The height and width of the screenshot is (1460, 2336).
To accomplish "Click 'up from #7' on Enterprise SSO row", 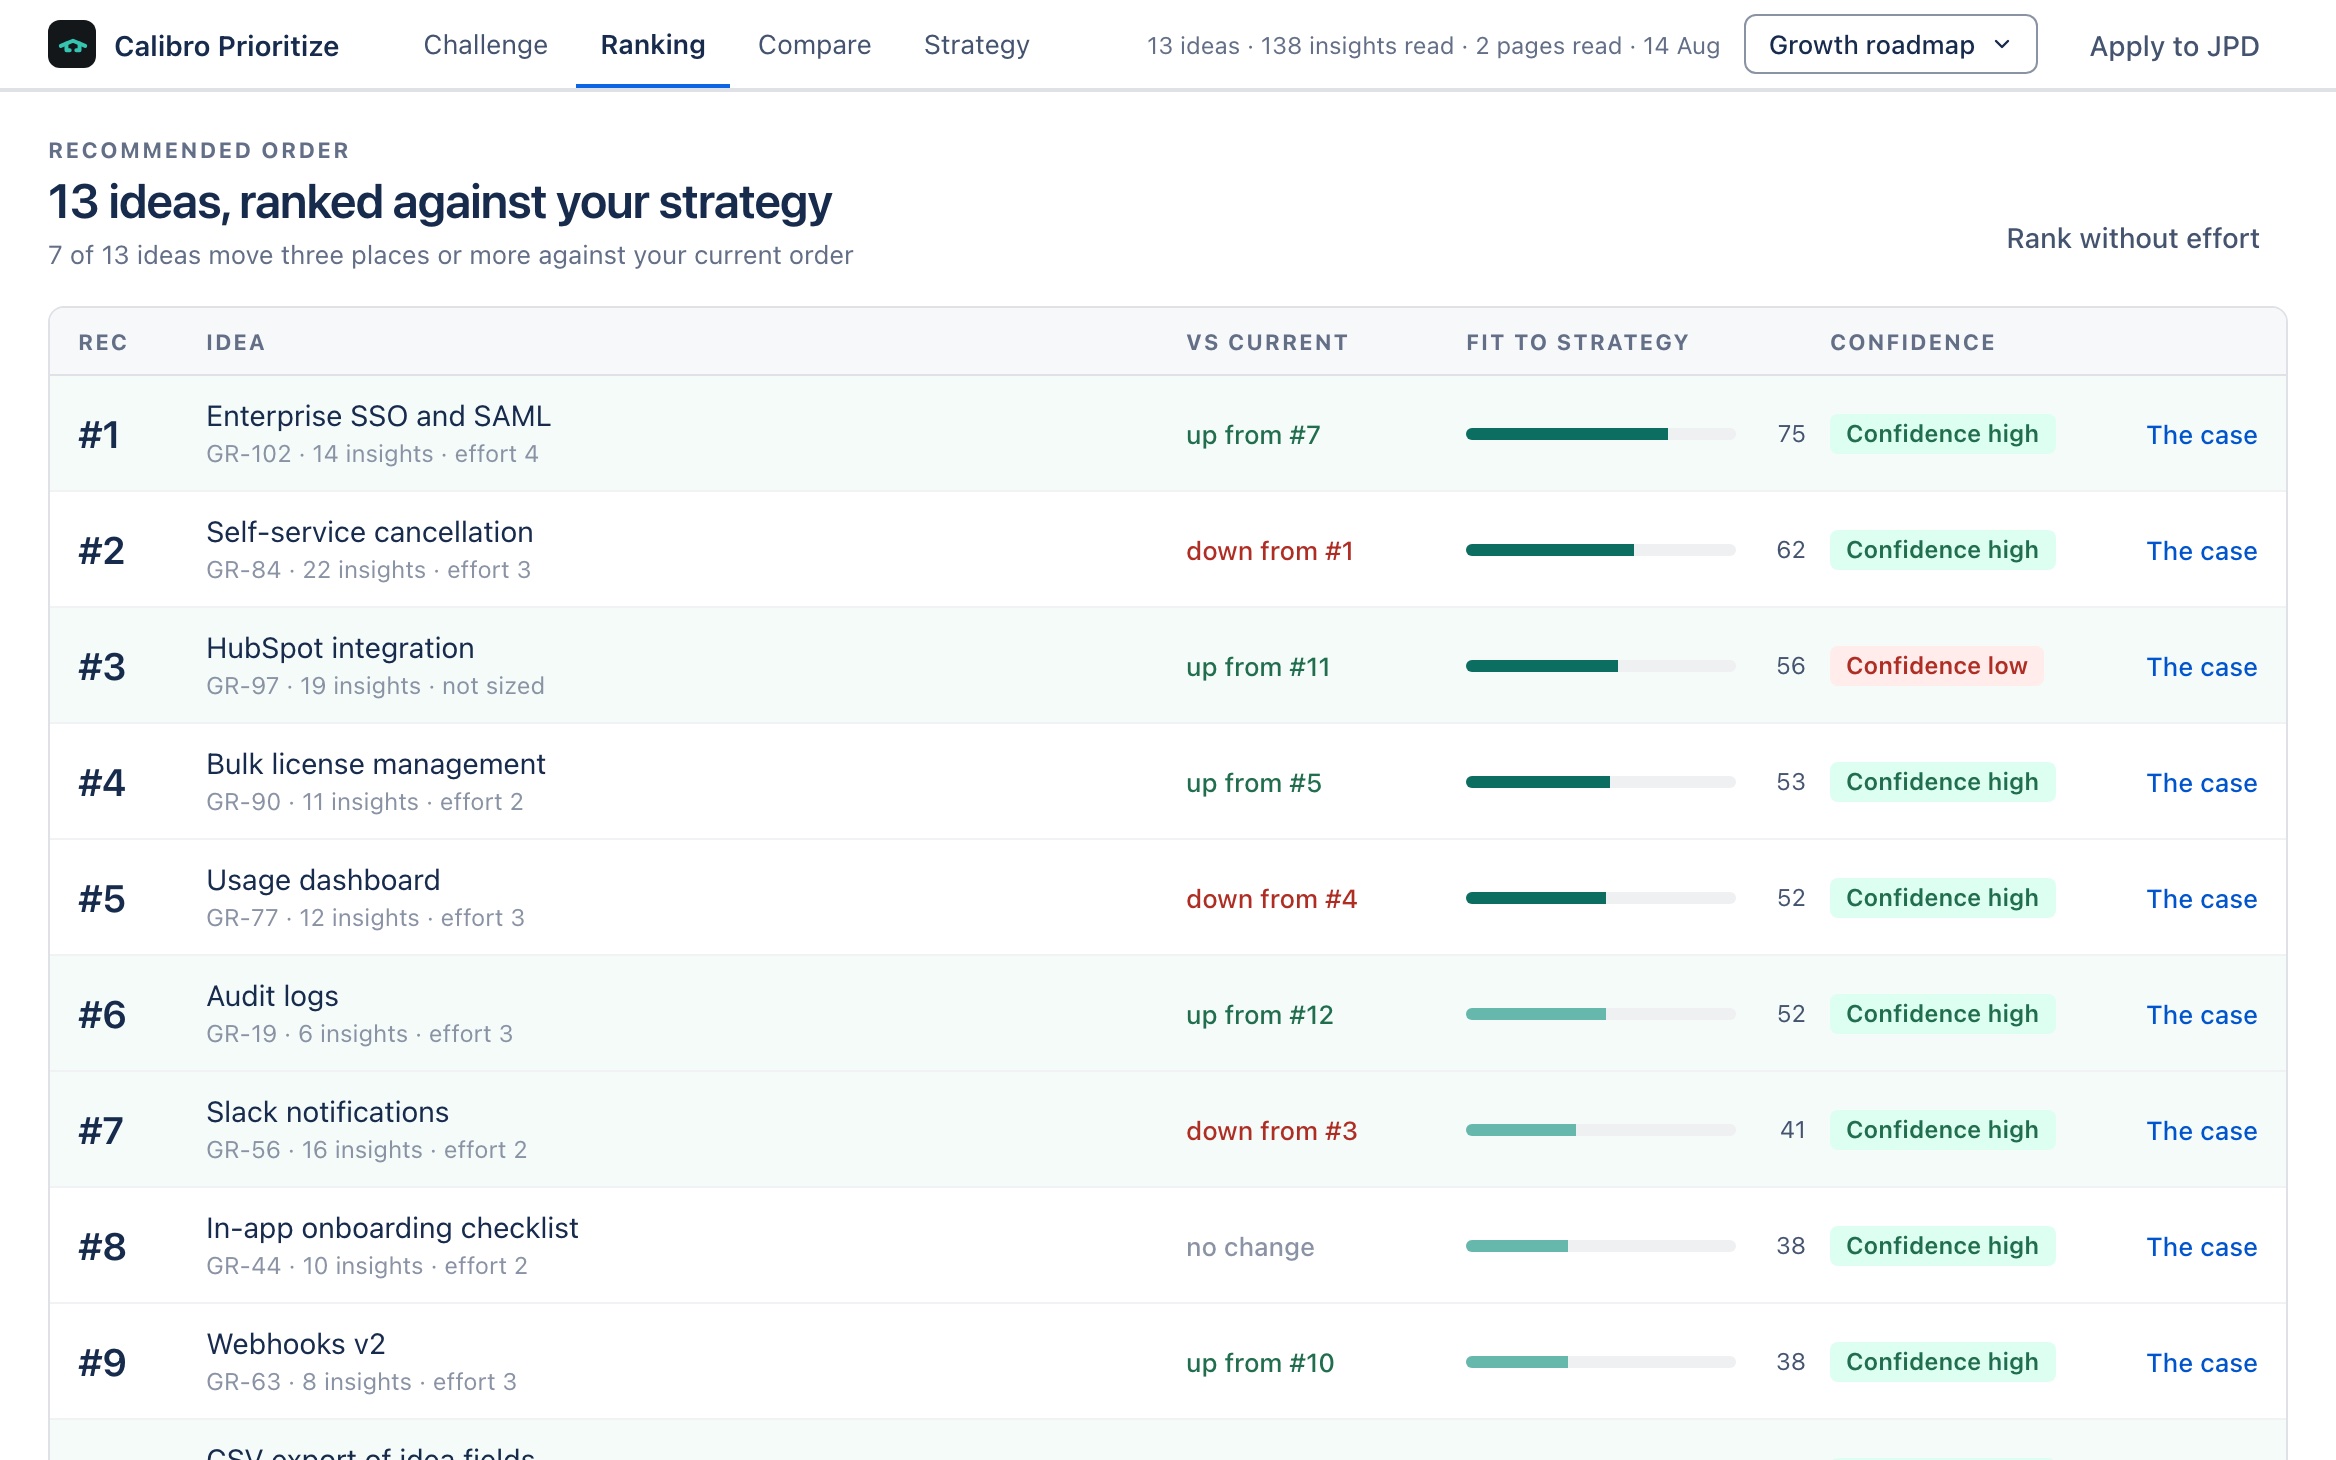I will [1253, 435].
